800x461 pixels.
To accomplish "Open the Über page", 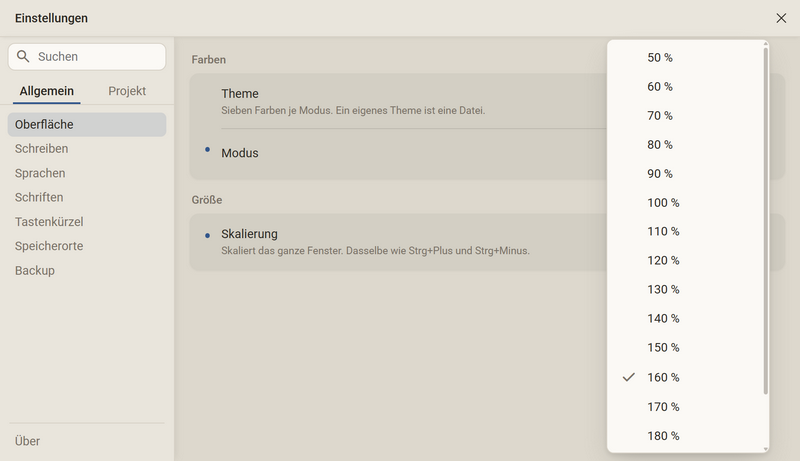I will coord(87,441).
